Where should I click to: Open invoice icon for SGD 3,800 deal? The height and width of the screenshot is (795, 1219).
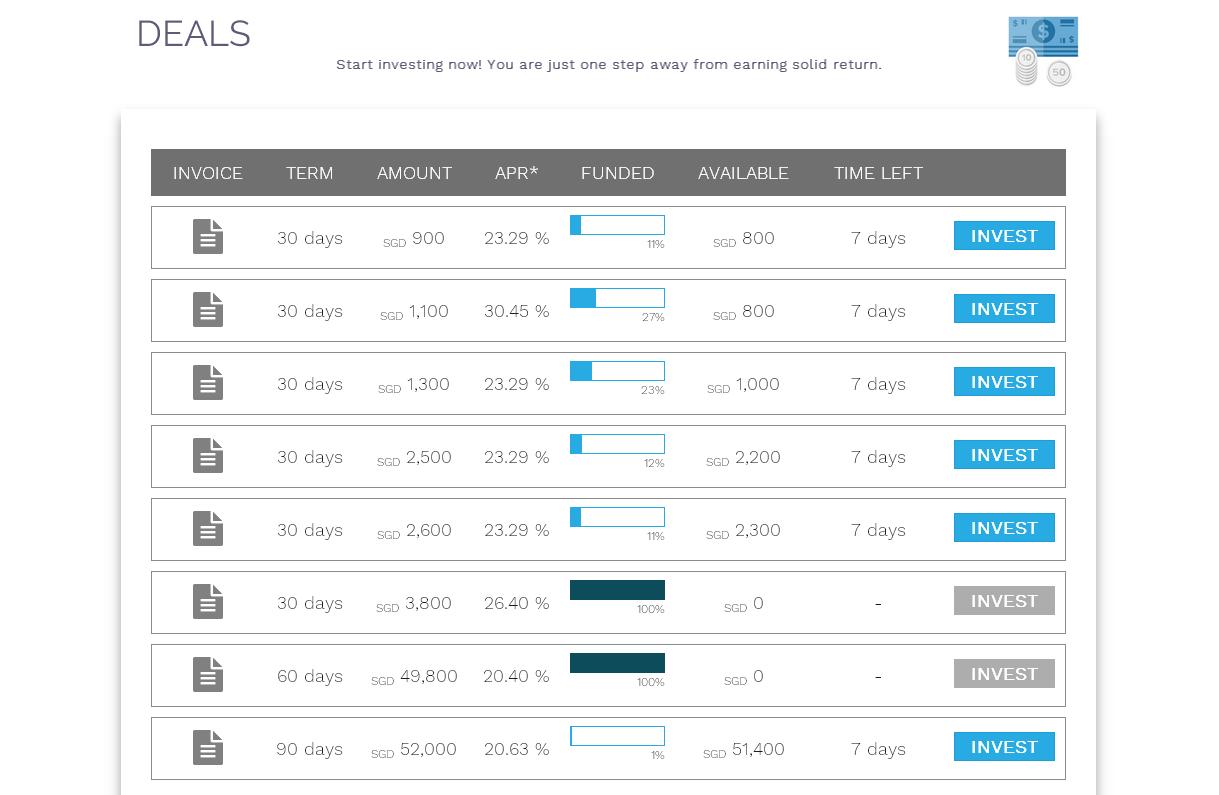208,602
